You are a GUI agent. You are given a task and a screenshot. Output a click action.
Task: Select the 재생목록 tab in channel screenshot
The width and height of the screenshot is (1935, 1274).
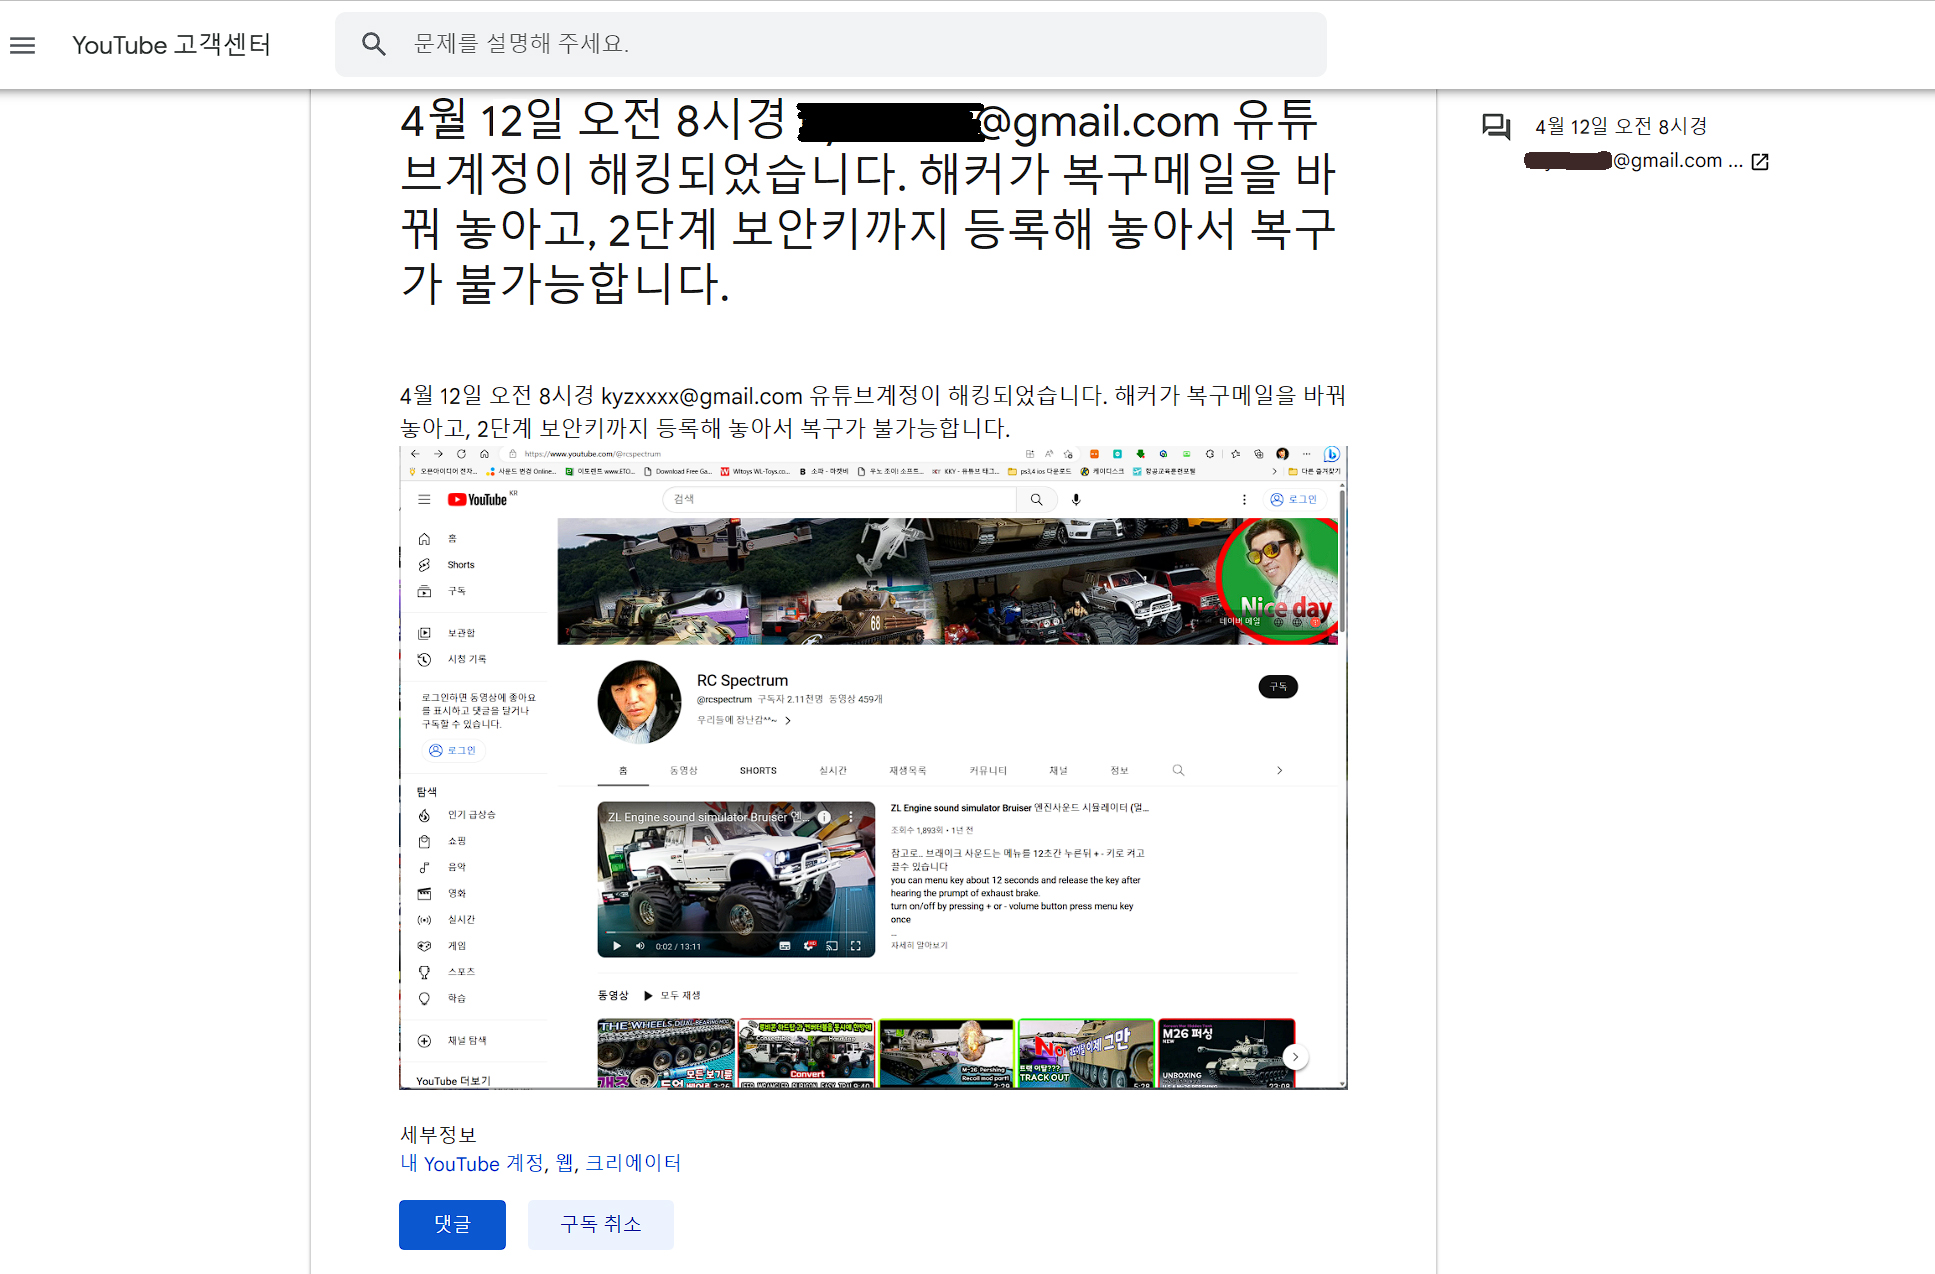click(x=908, y=770)
